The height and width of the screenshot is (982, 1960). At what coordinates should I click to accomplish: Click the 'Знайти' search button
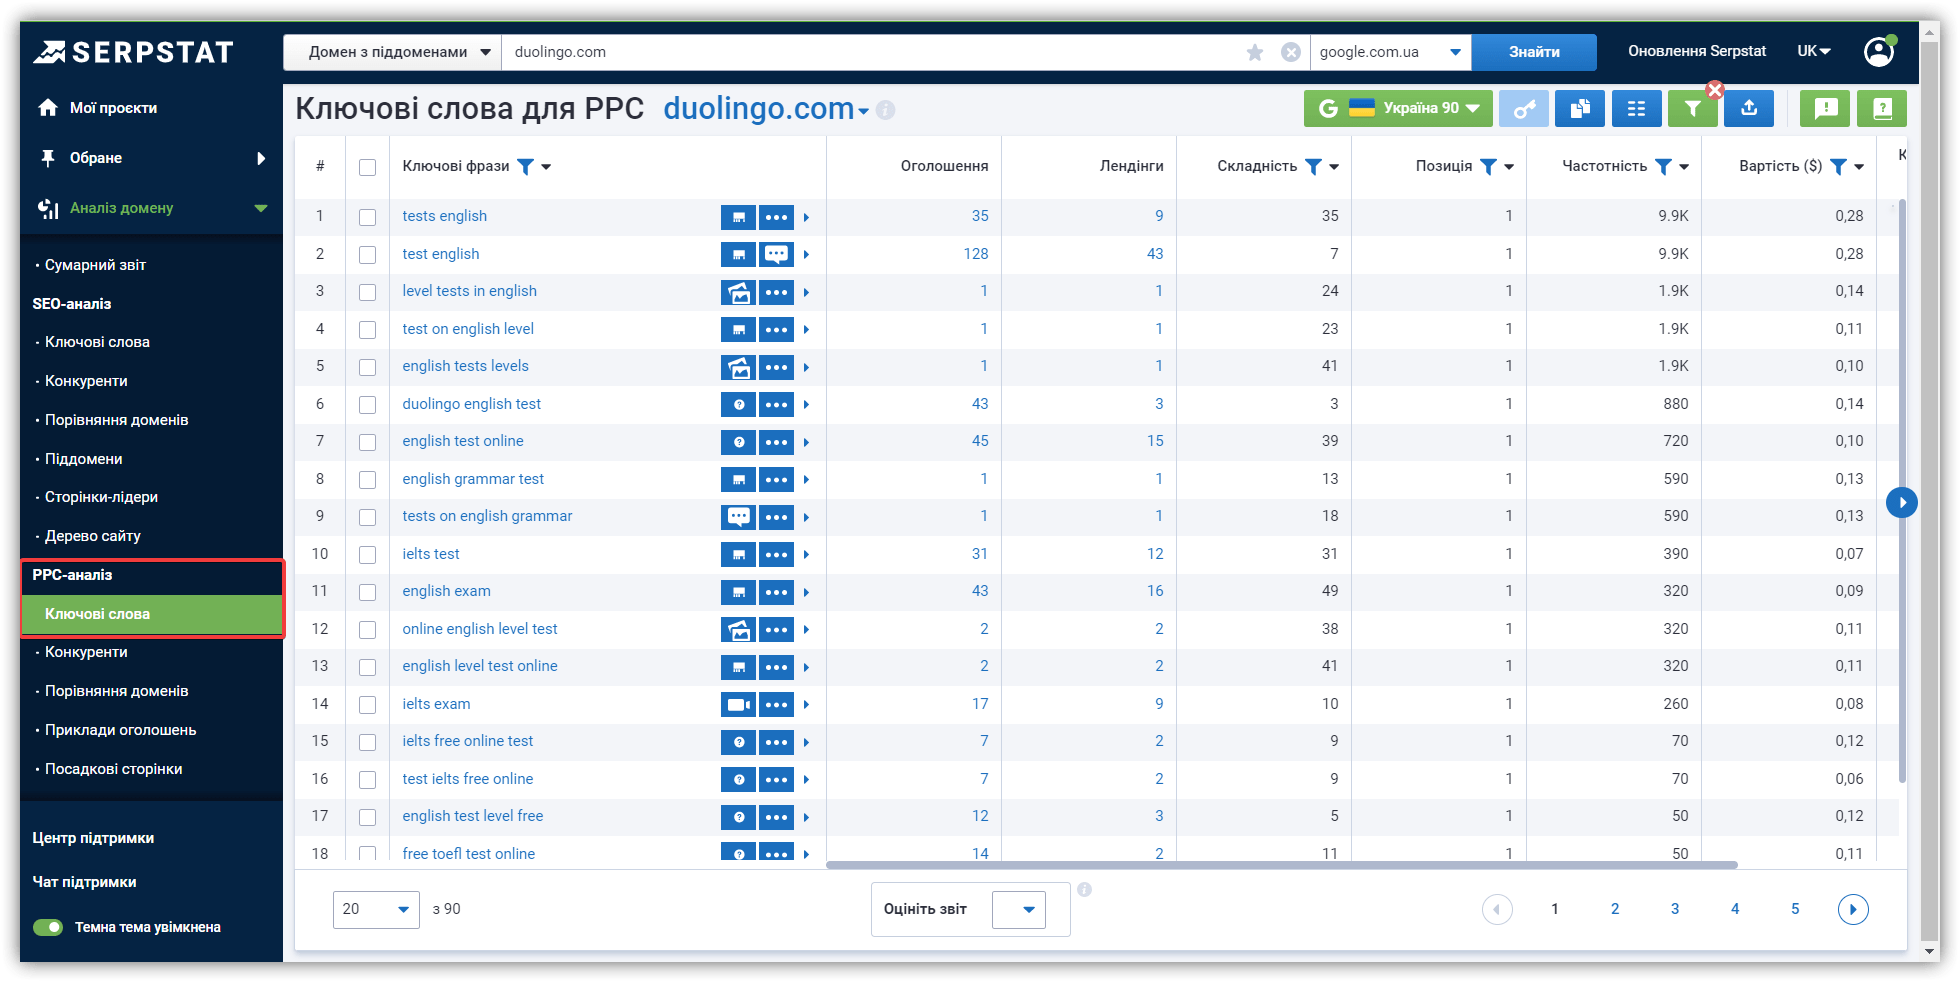tap(1534, 52)
